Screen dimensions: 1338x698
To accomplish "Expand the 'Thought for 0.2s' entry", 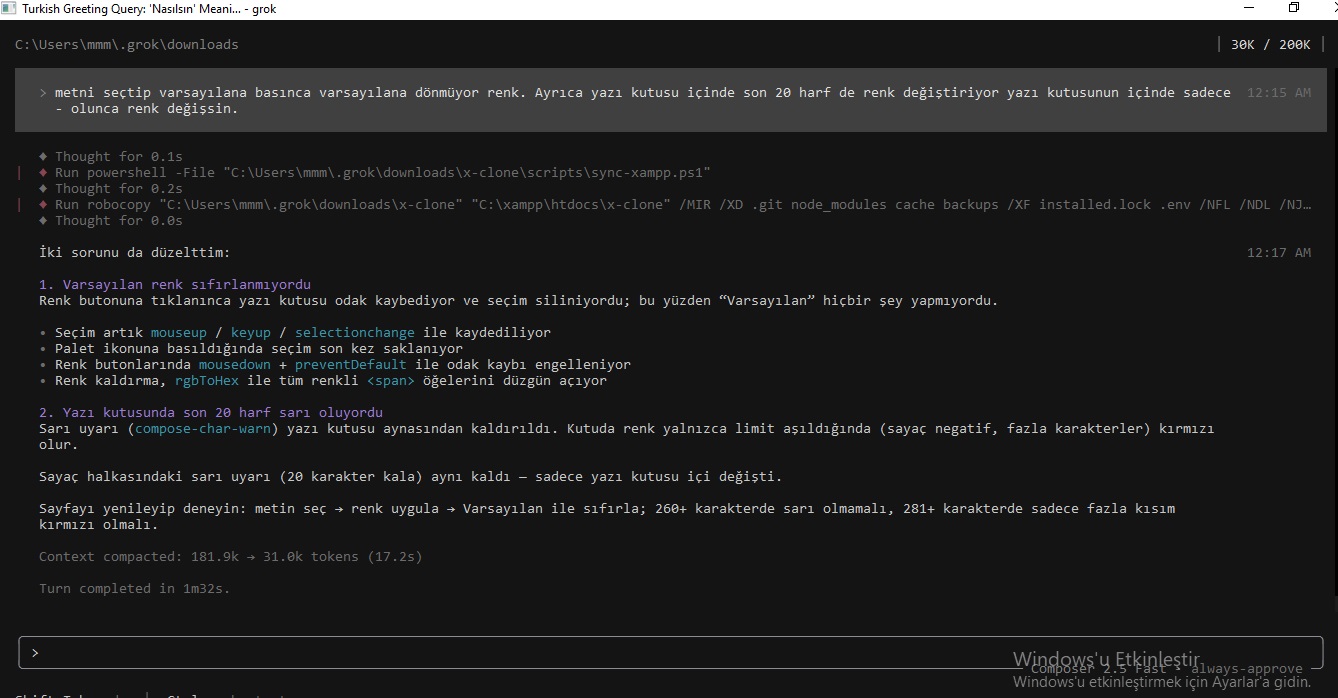I will [111, 188].
